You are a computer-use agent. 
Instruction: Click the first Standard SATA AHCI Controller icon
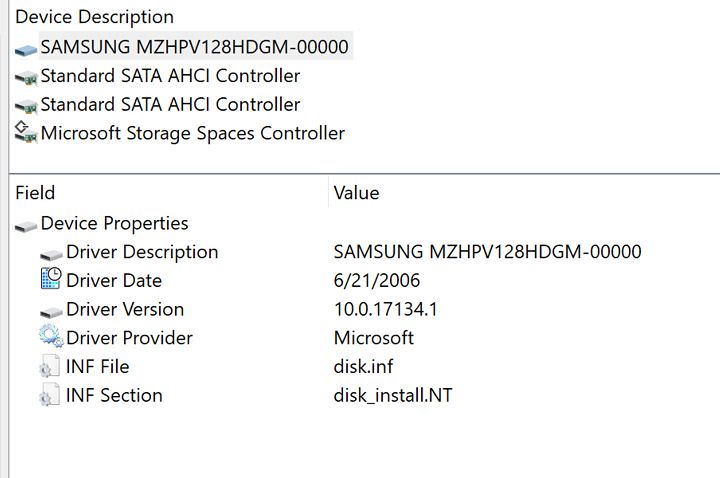click(26, 77)
